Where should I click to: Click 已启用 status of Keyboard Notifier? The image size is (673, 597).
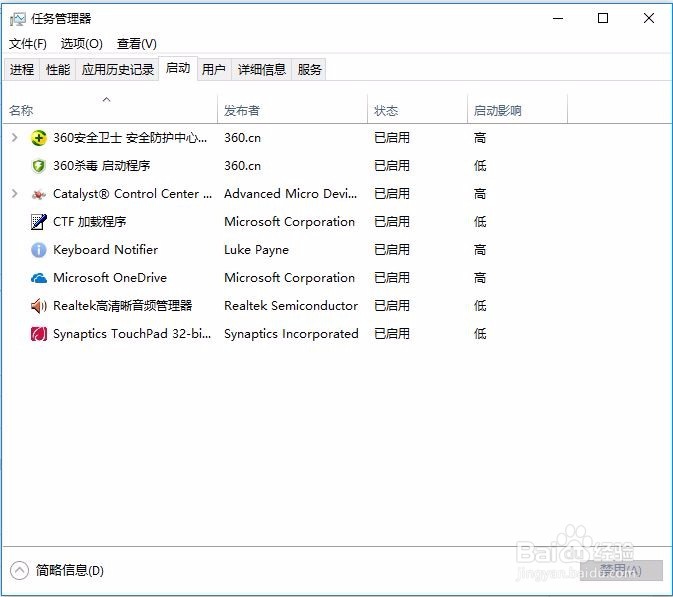point(392,250)
